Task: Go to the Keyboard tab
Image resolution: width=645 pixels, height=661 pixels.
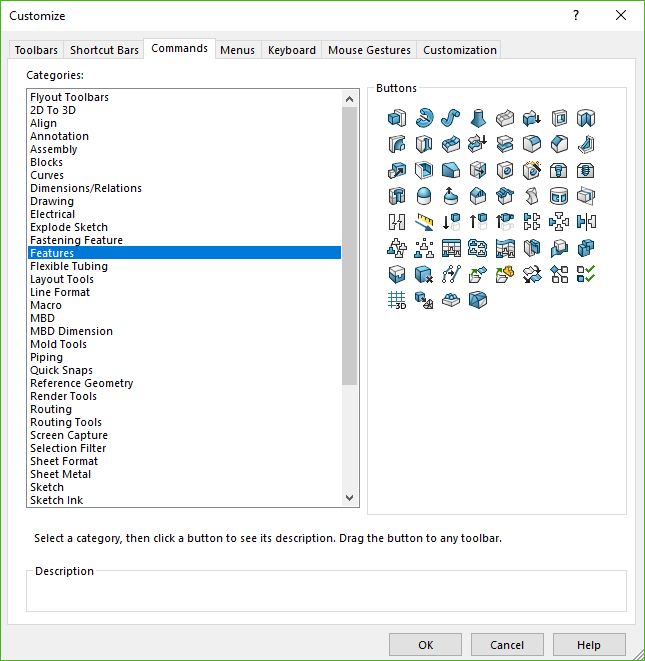Action: coord(291,50)
